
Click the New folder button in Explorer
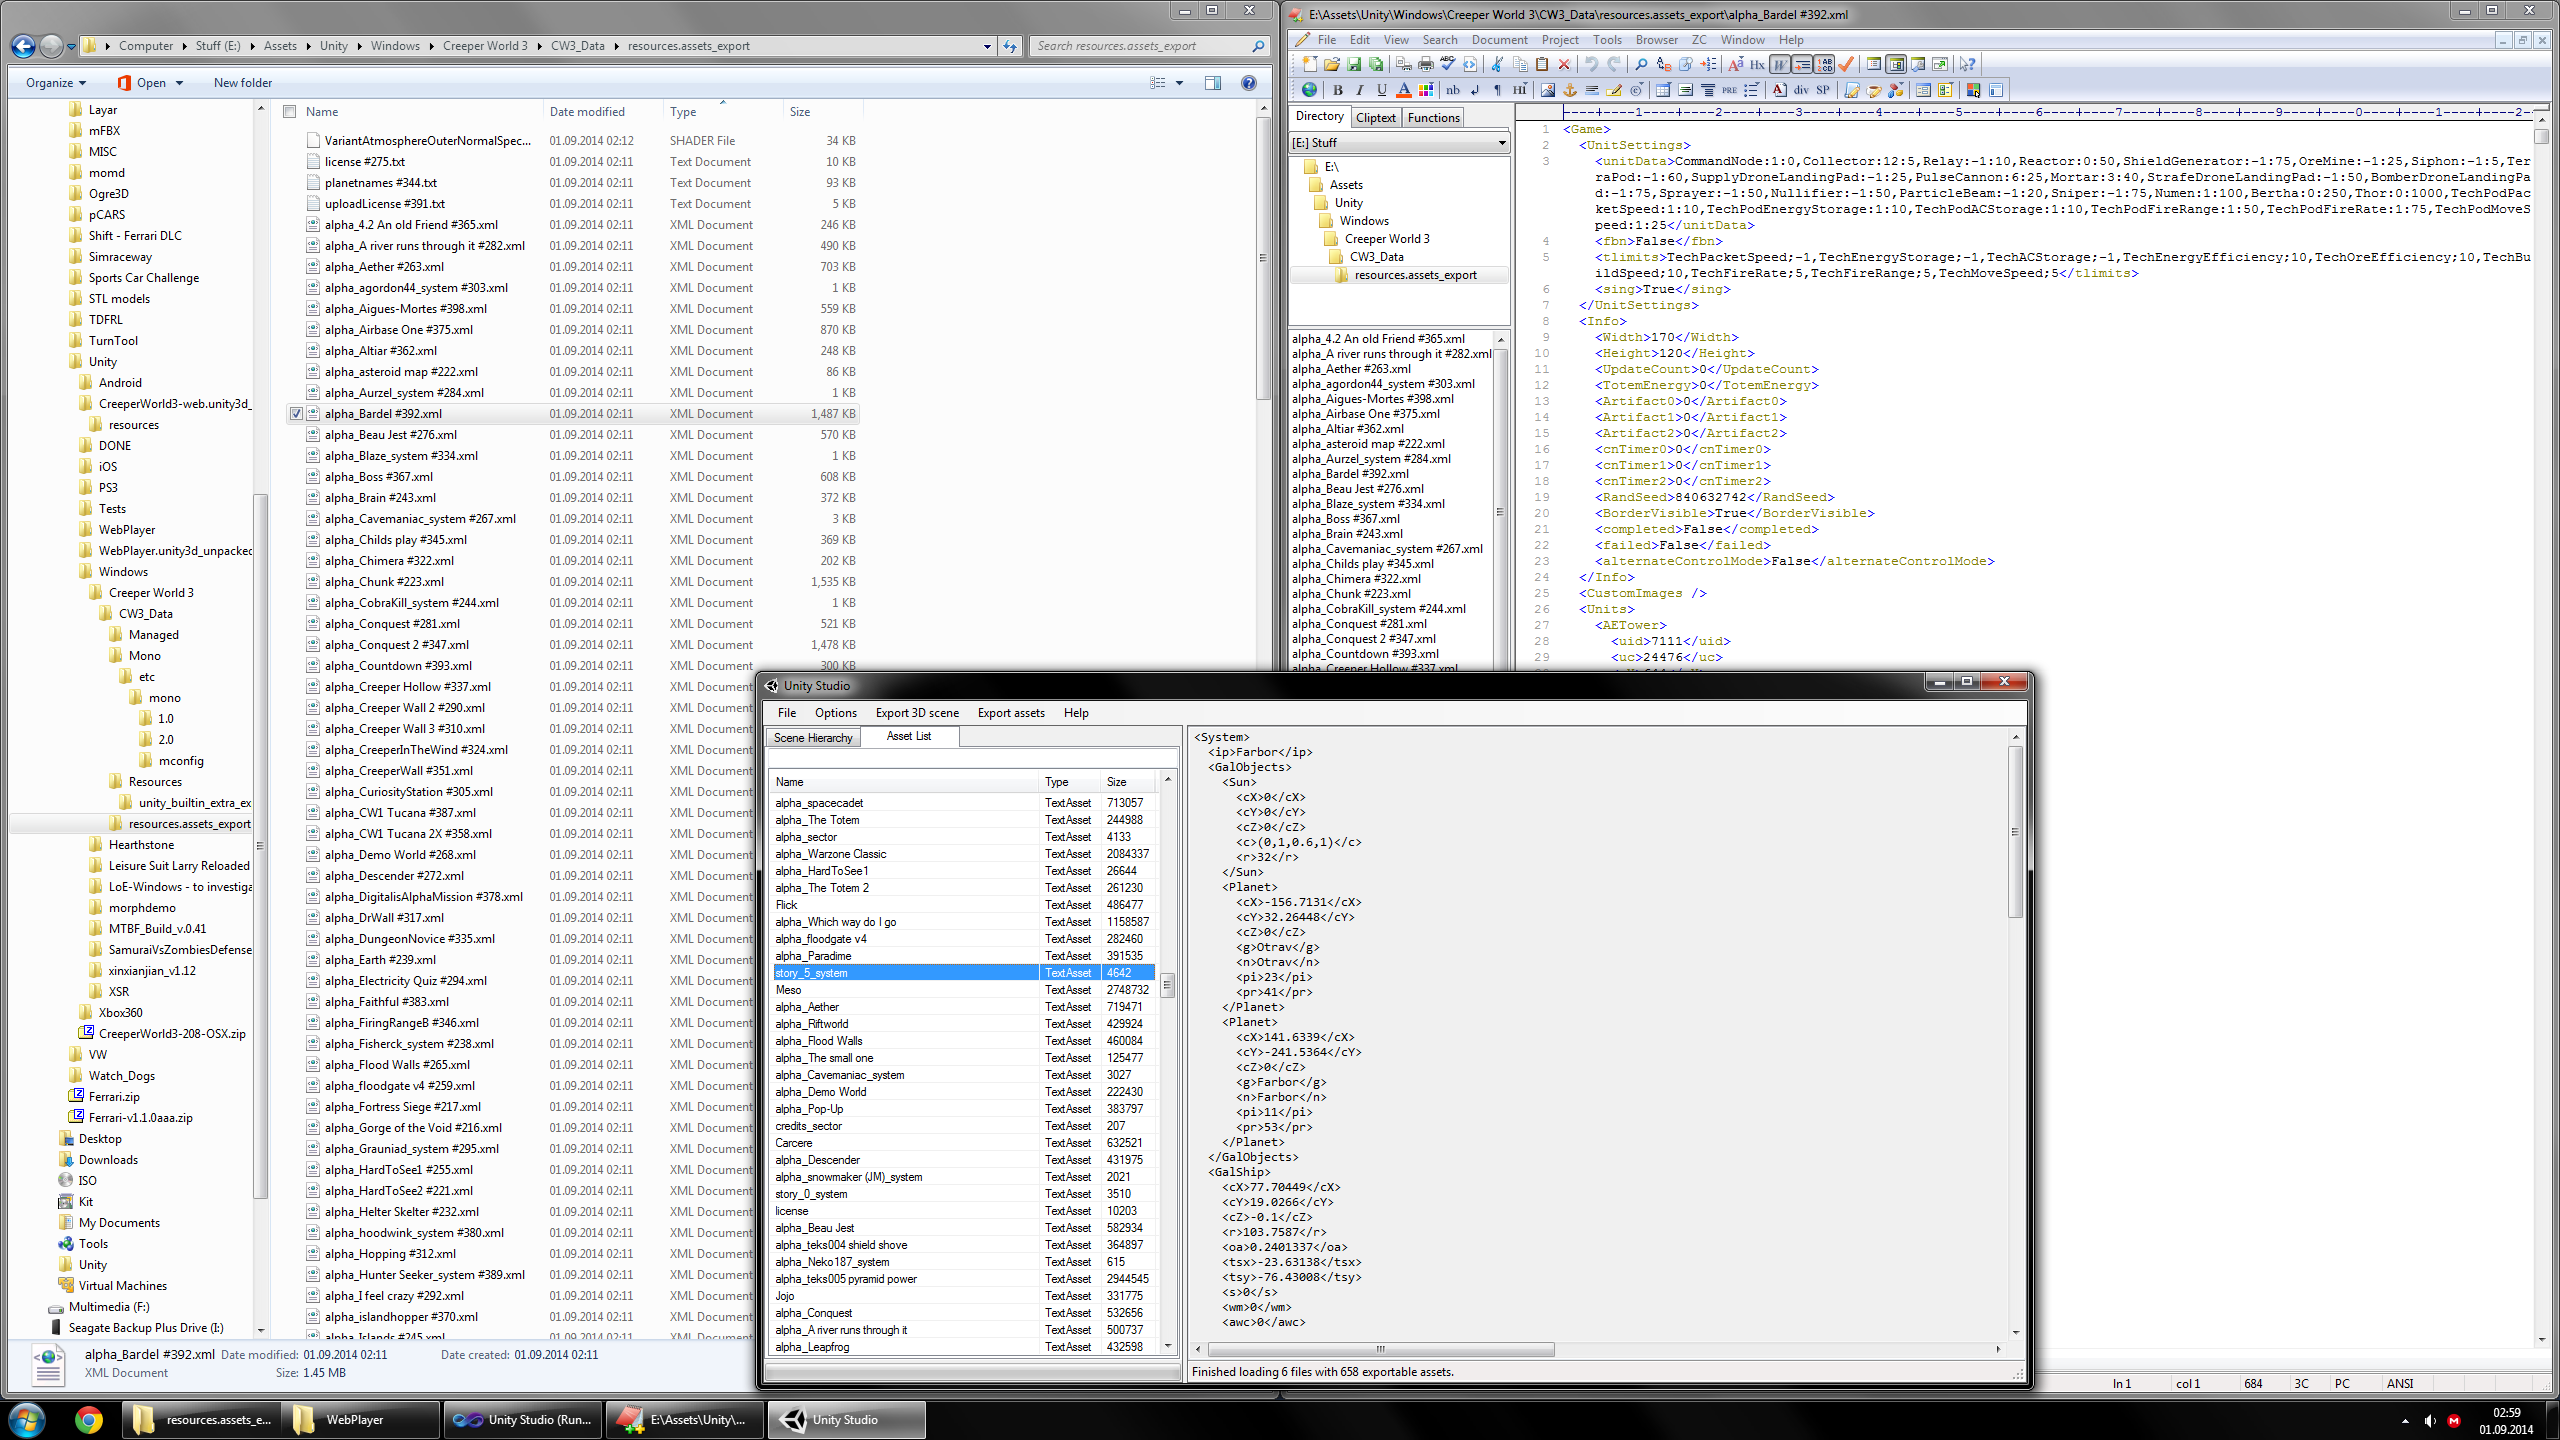(x=242, y=82)
